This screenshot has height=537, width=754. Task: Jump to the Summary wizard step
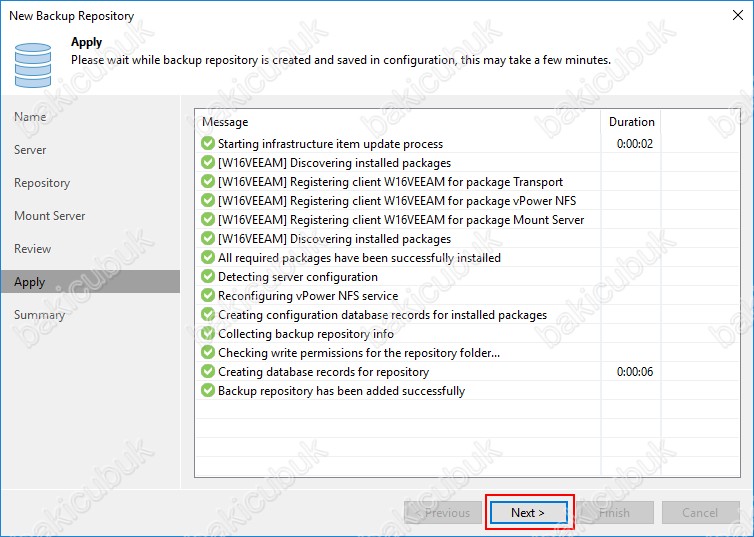[39, 315]
